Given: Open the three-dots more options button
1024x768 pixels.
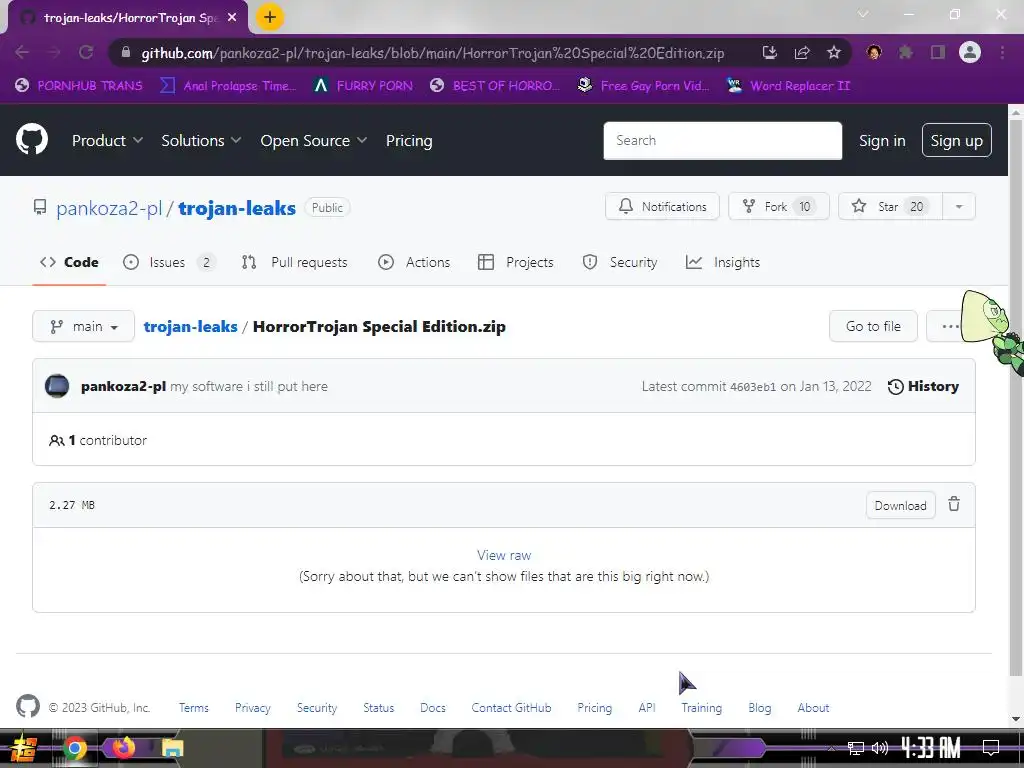Looking at the screenshot, I should pyautogui.click(x=950, y=326).
